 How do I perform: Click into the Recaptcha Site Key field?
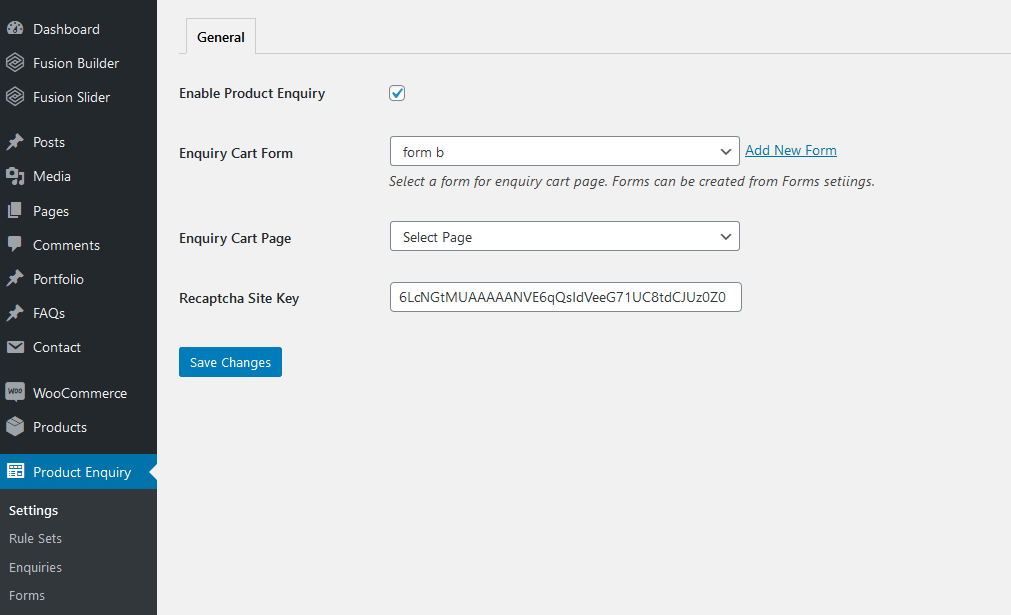coord(565,297)
